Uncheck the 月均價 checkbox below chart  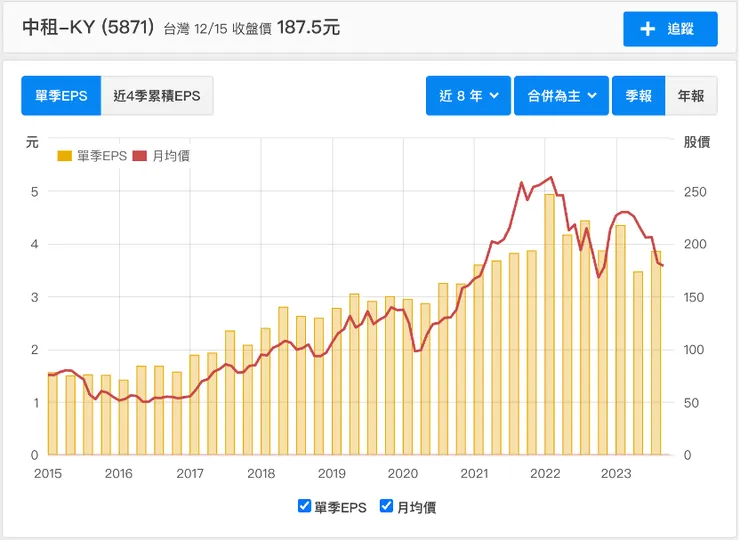386,506
